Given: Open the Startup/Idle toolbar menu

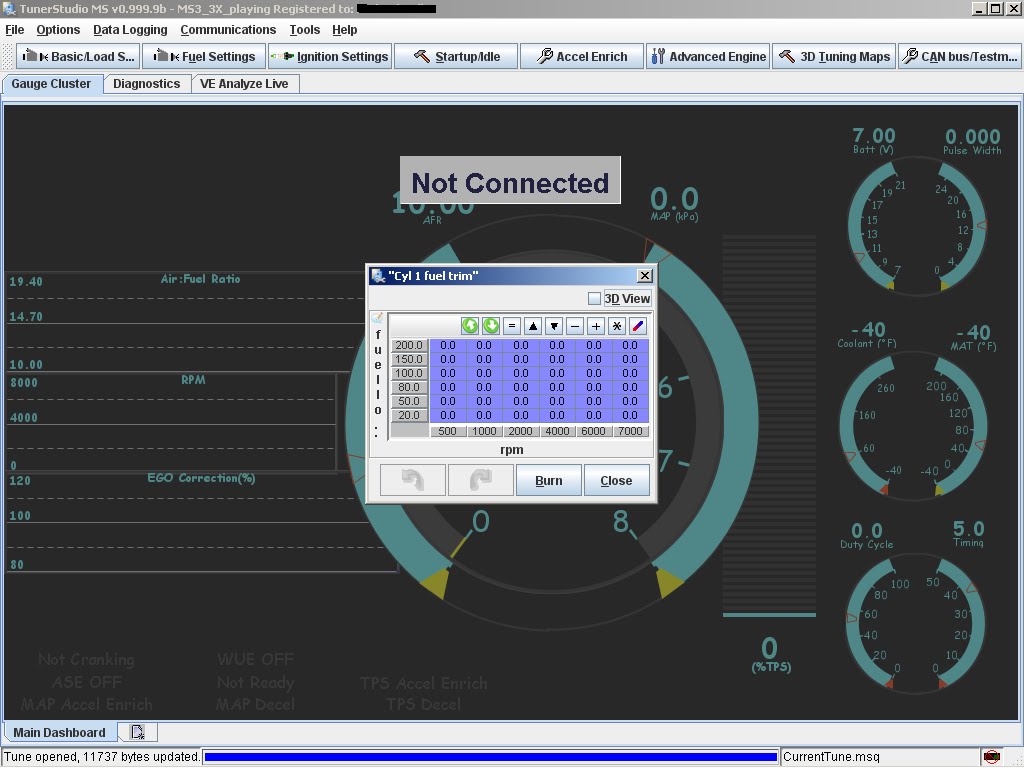Looking at the screenshot, I should (x=456, y=56).
